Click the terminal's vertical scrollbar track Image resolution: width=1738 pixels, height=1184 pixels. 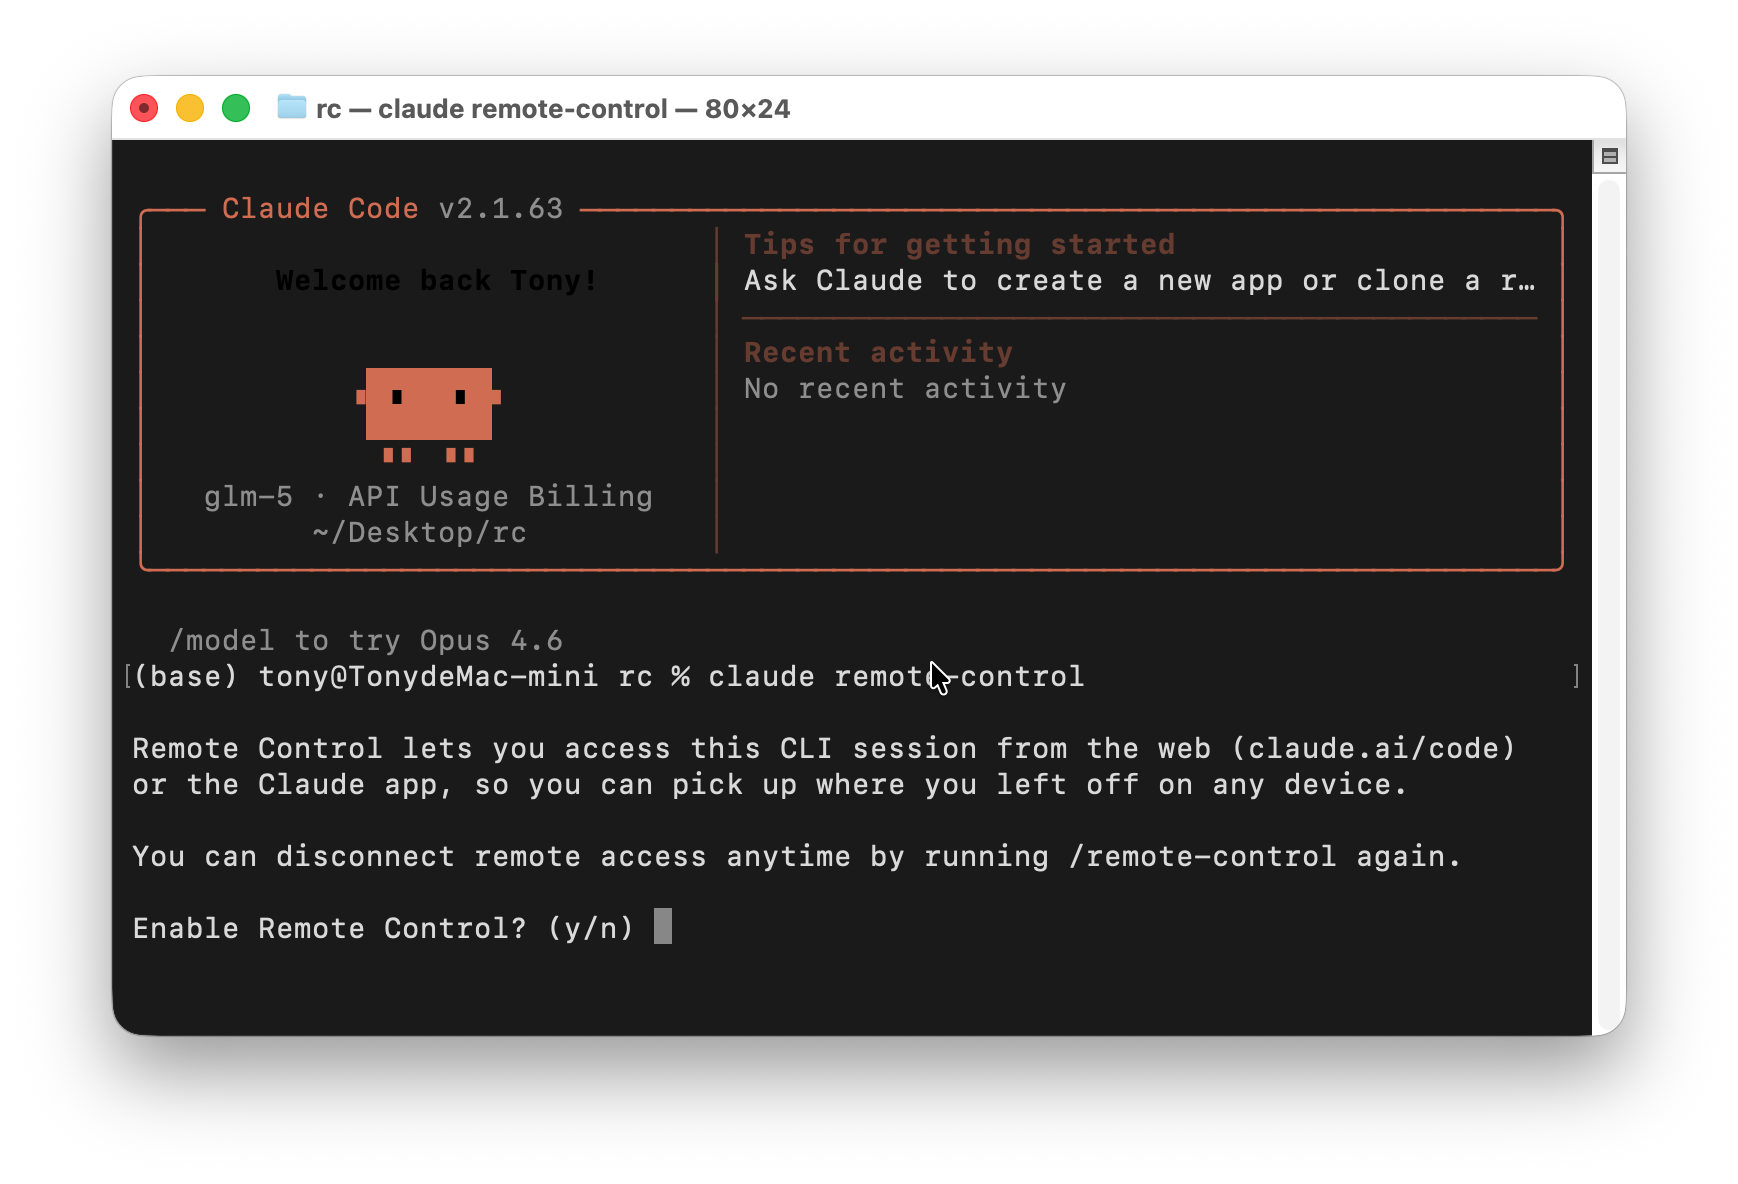click(x=1608, y=600)
